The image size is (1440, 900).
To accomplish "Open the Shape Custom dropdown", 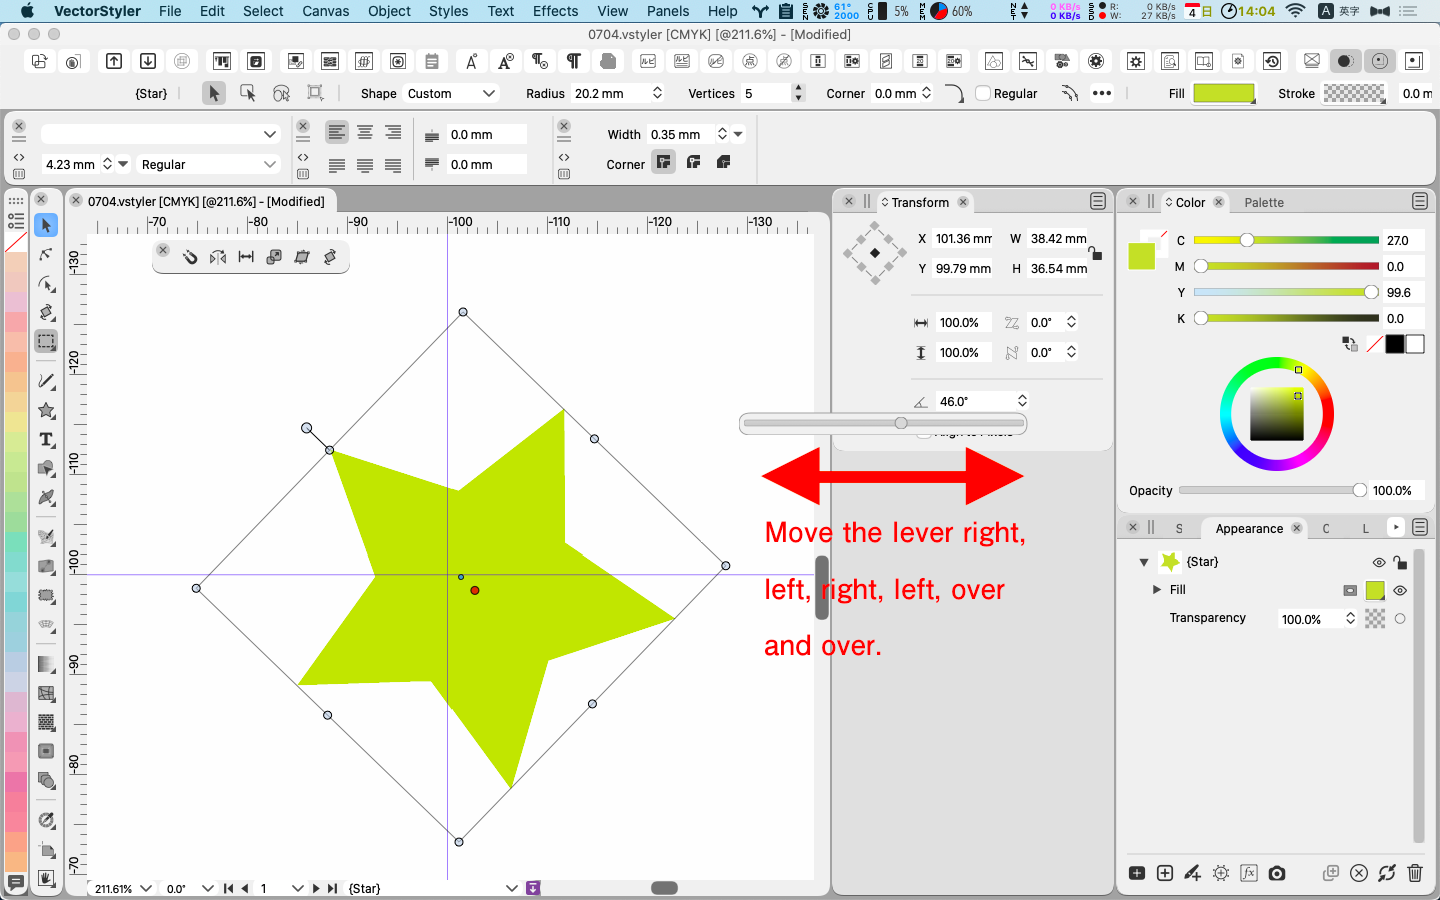I will 451,93.
